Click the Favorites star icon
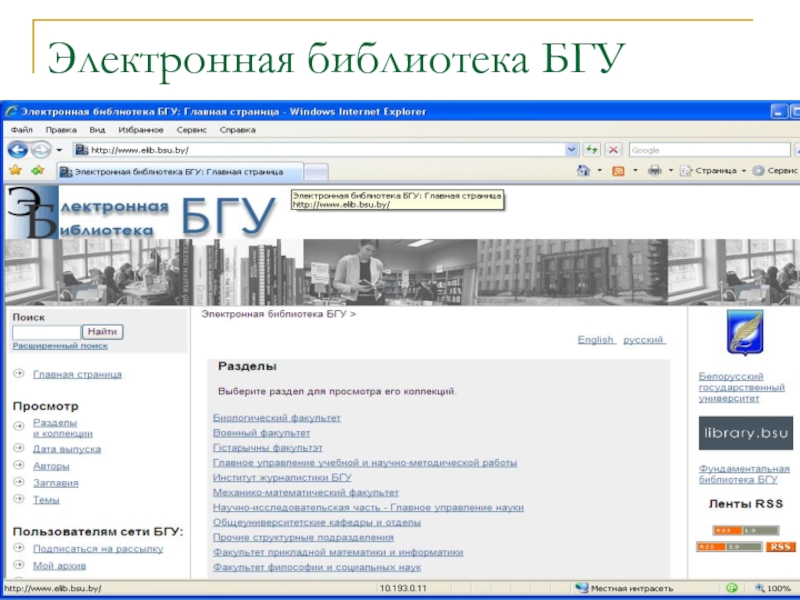This screenshot has height=600, width=800. 15,170
